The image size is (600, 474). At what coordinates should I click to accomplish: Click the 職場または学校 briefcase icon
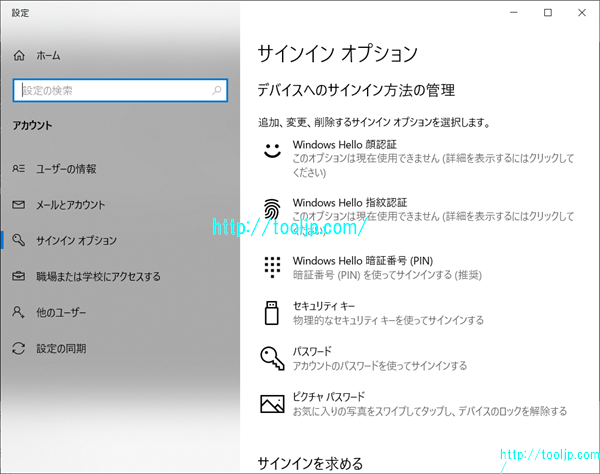click(19, 276)
